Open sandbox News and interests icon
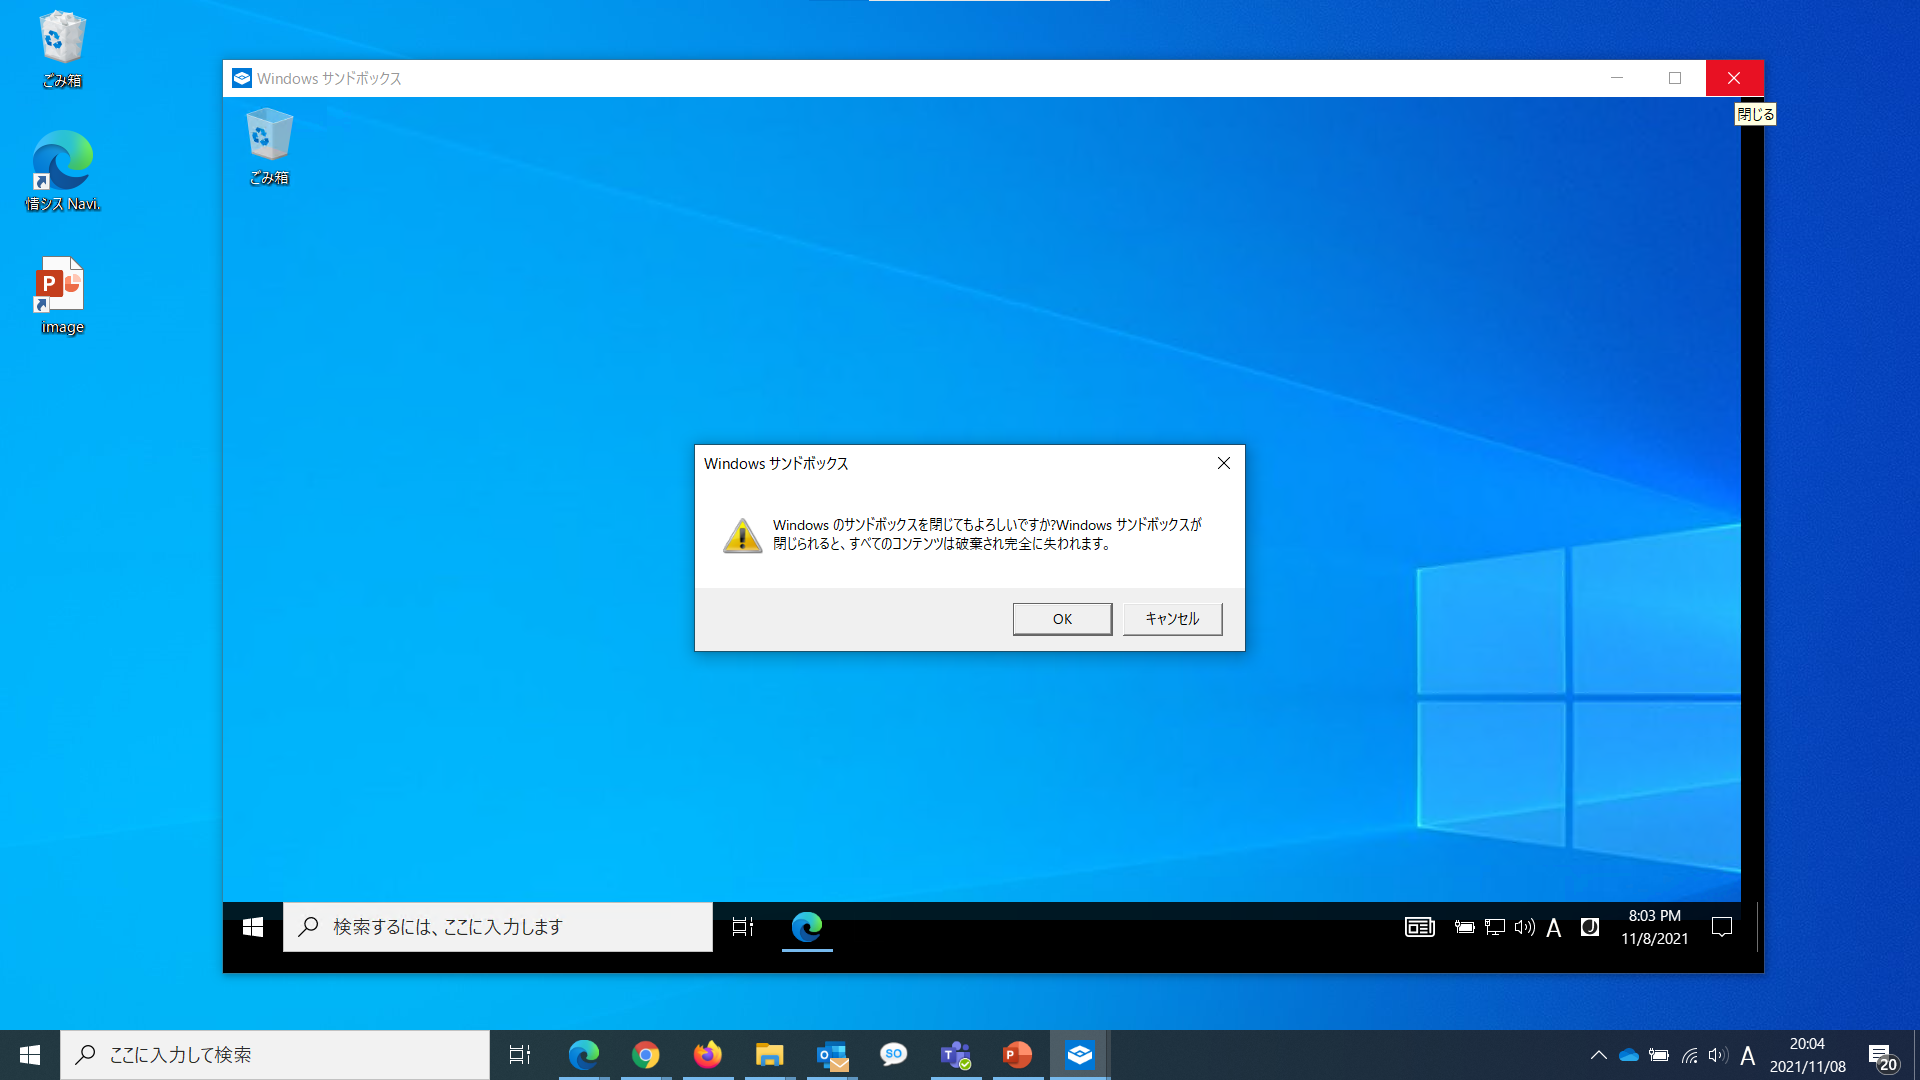 click(1420, 927)
